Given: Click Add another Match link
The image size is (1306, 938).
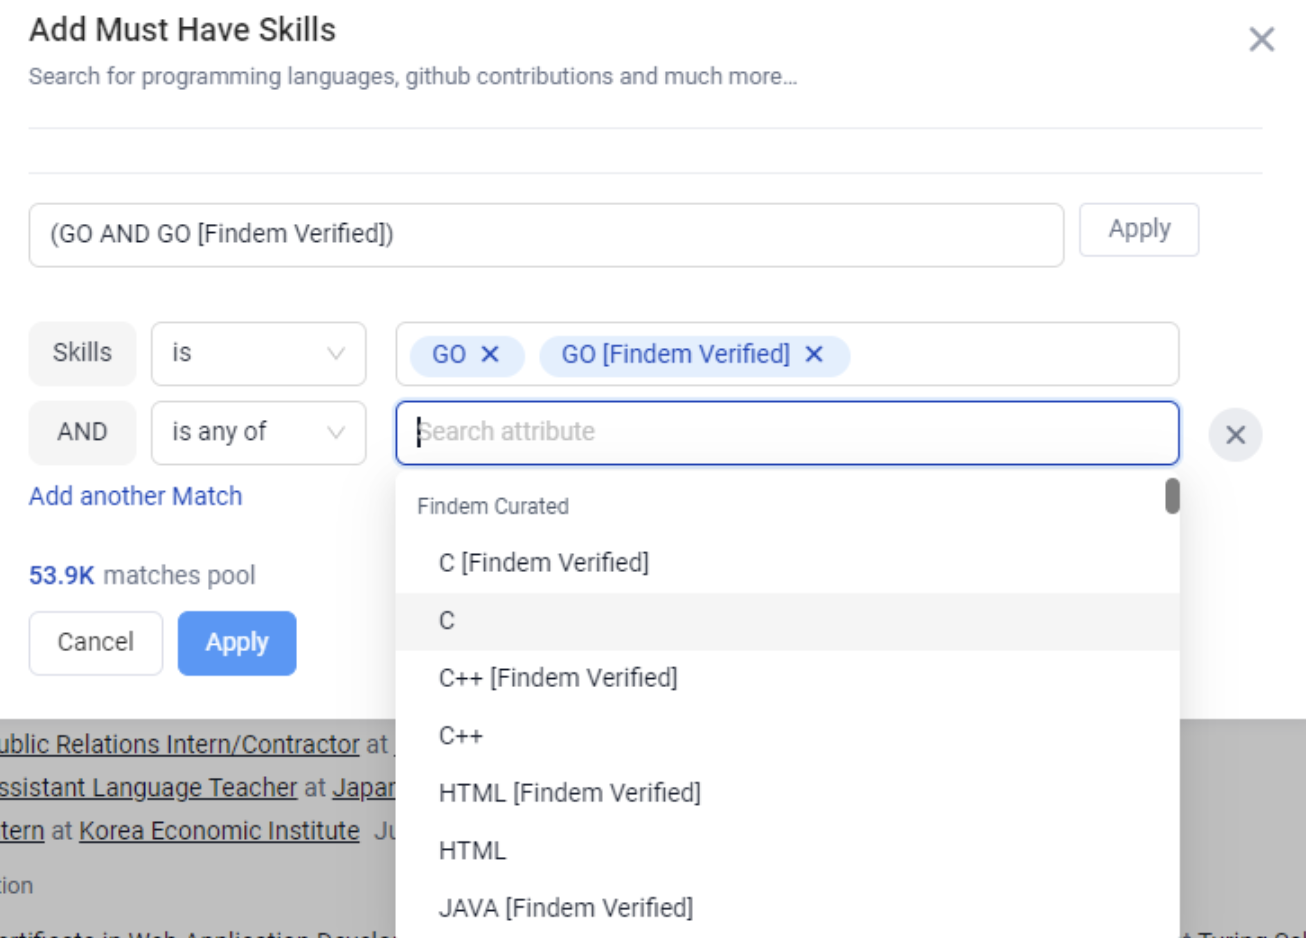Looking at the screenshot, I should point(136,496).
